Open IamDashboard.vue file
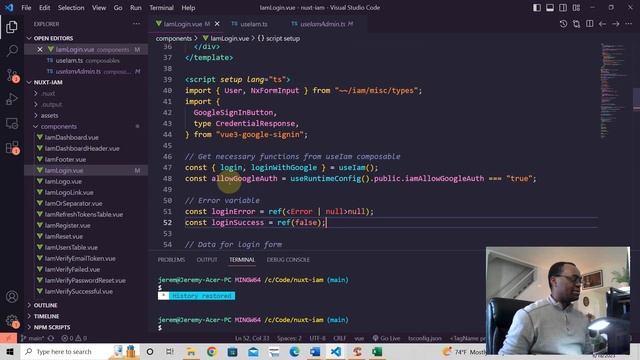640x360 pixels. pos(71,138)
